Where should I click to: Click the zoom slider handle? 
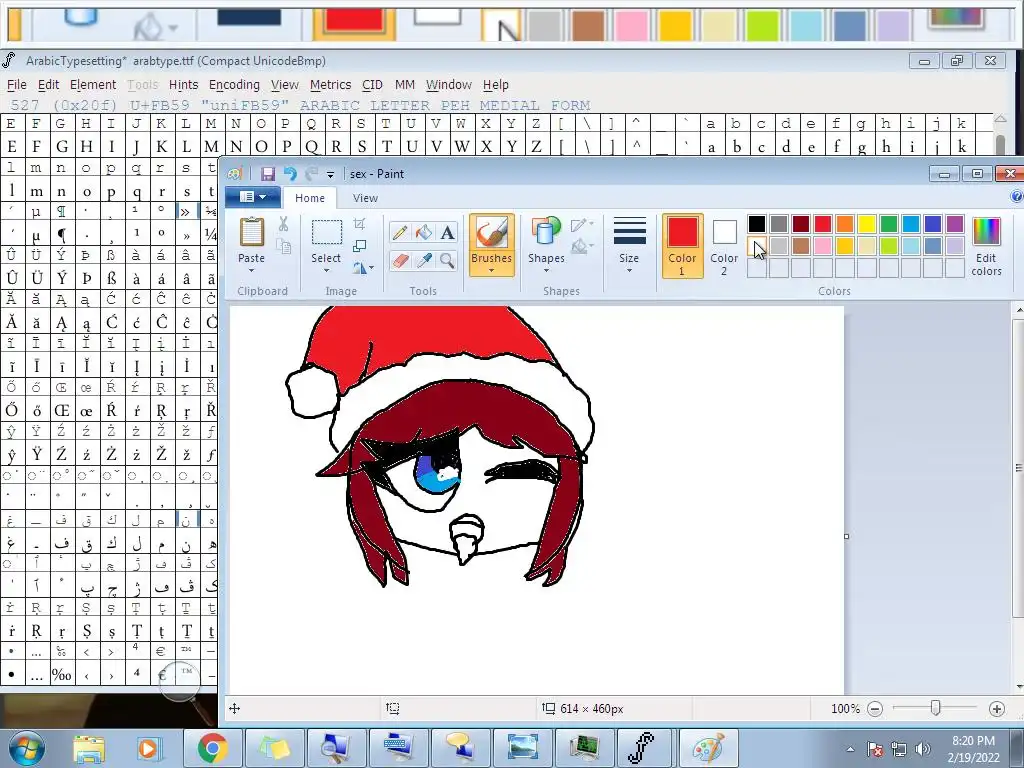[935, 708]
